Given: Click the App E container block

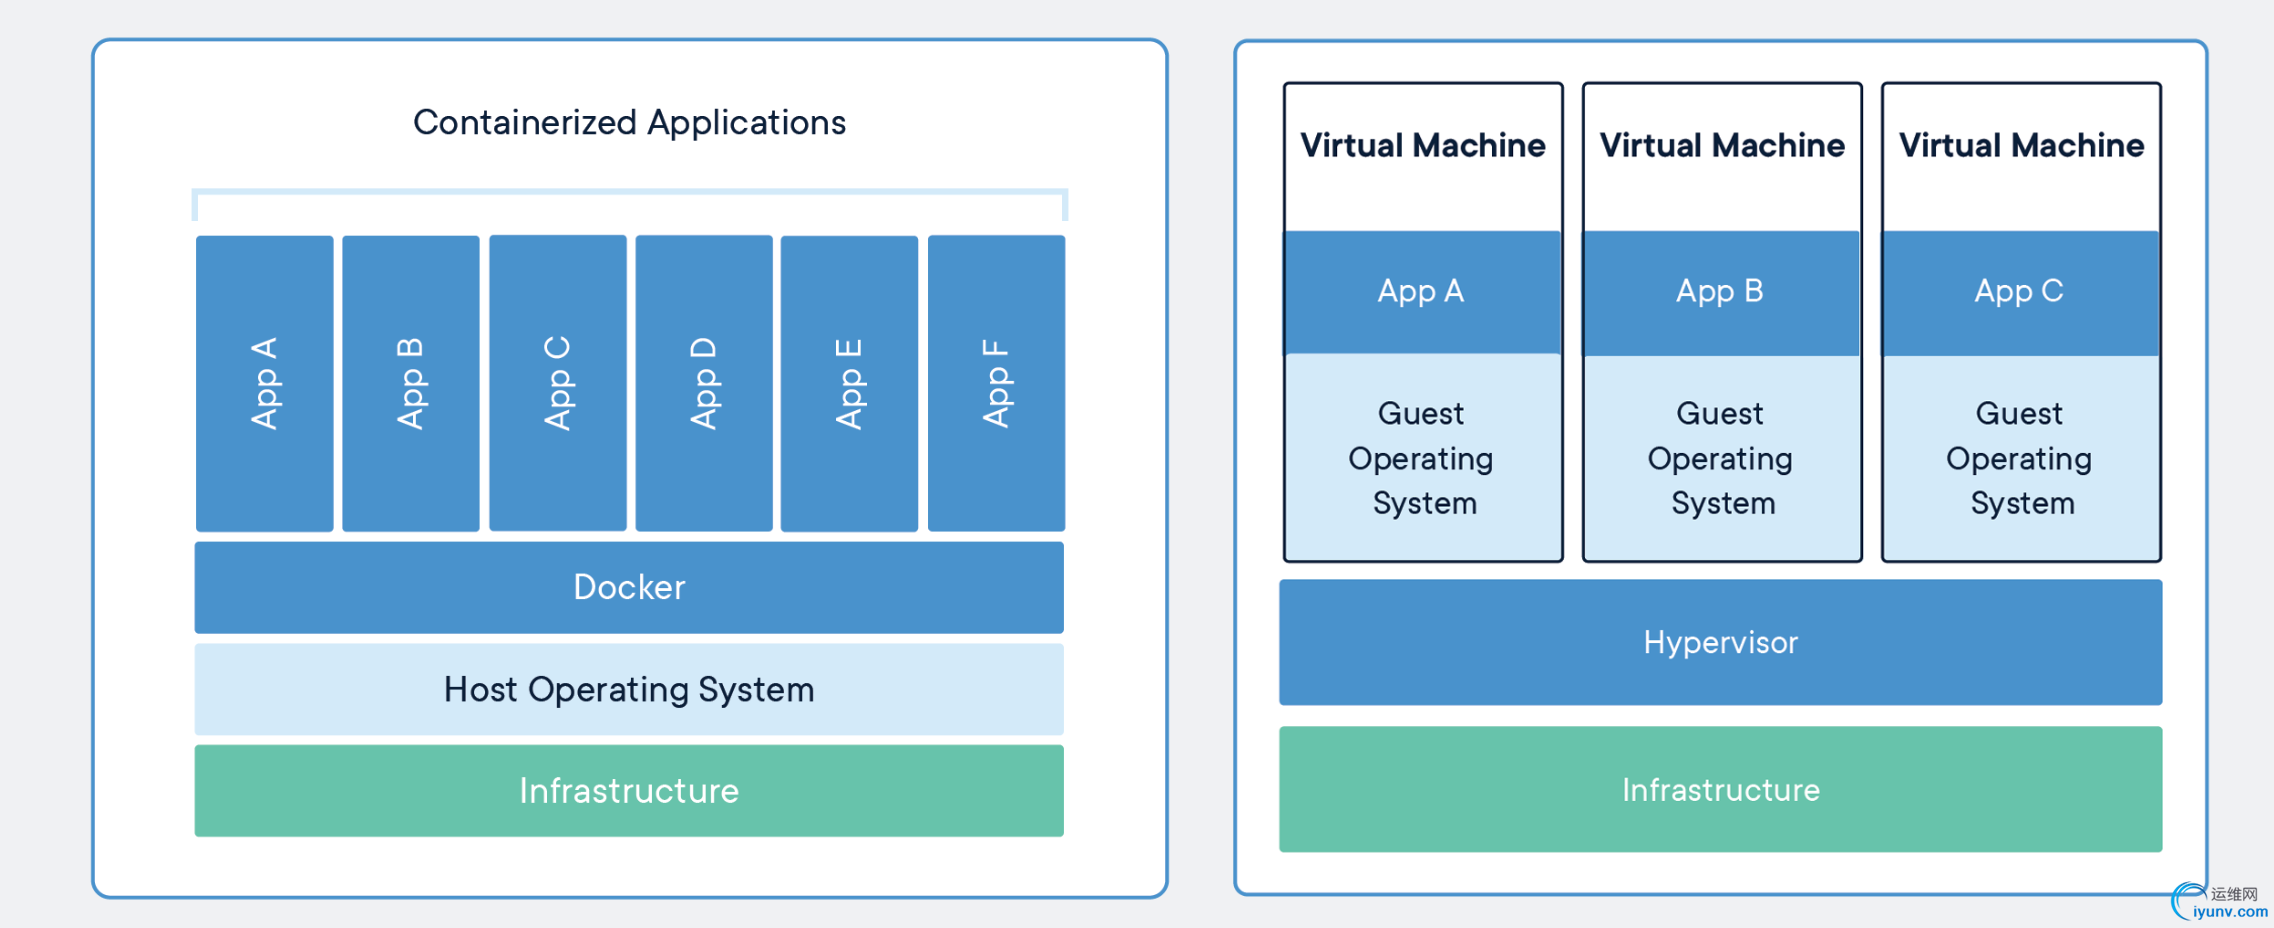Looking at the screenshot, I should tap(849, 383).
